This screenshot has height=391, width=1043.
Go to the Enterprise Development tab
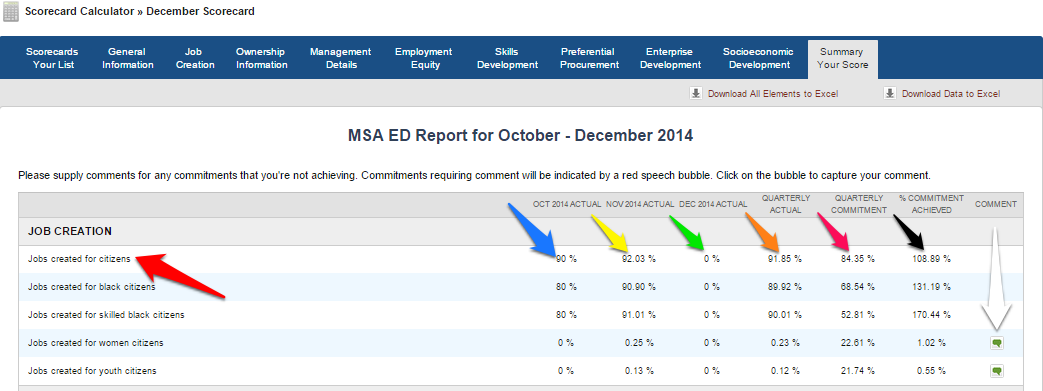coord(669,58)
